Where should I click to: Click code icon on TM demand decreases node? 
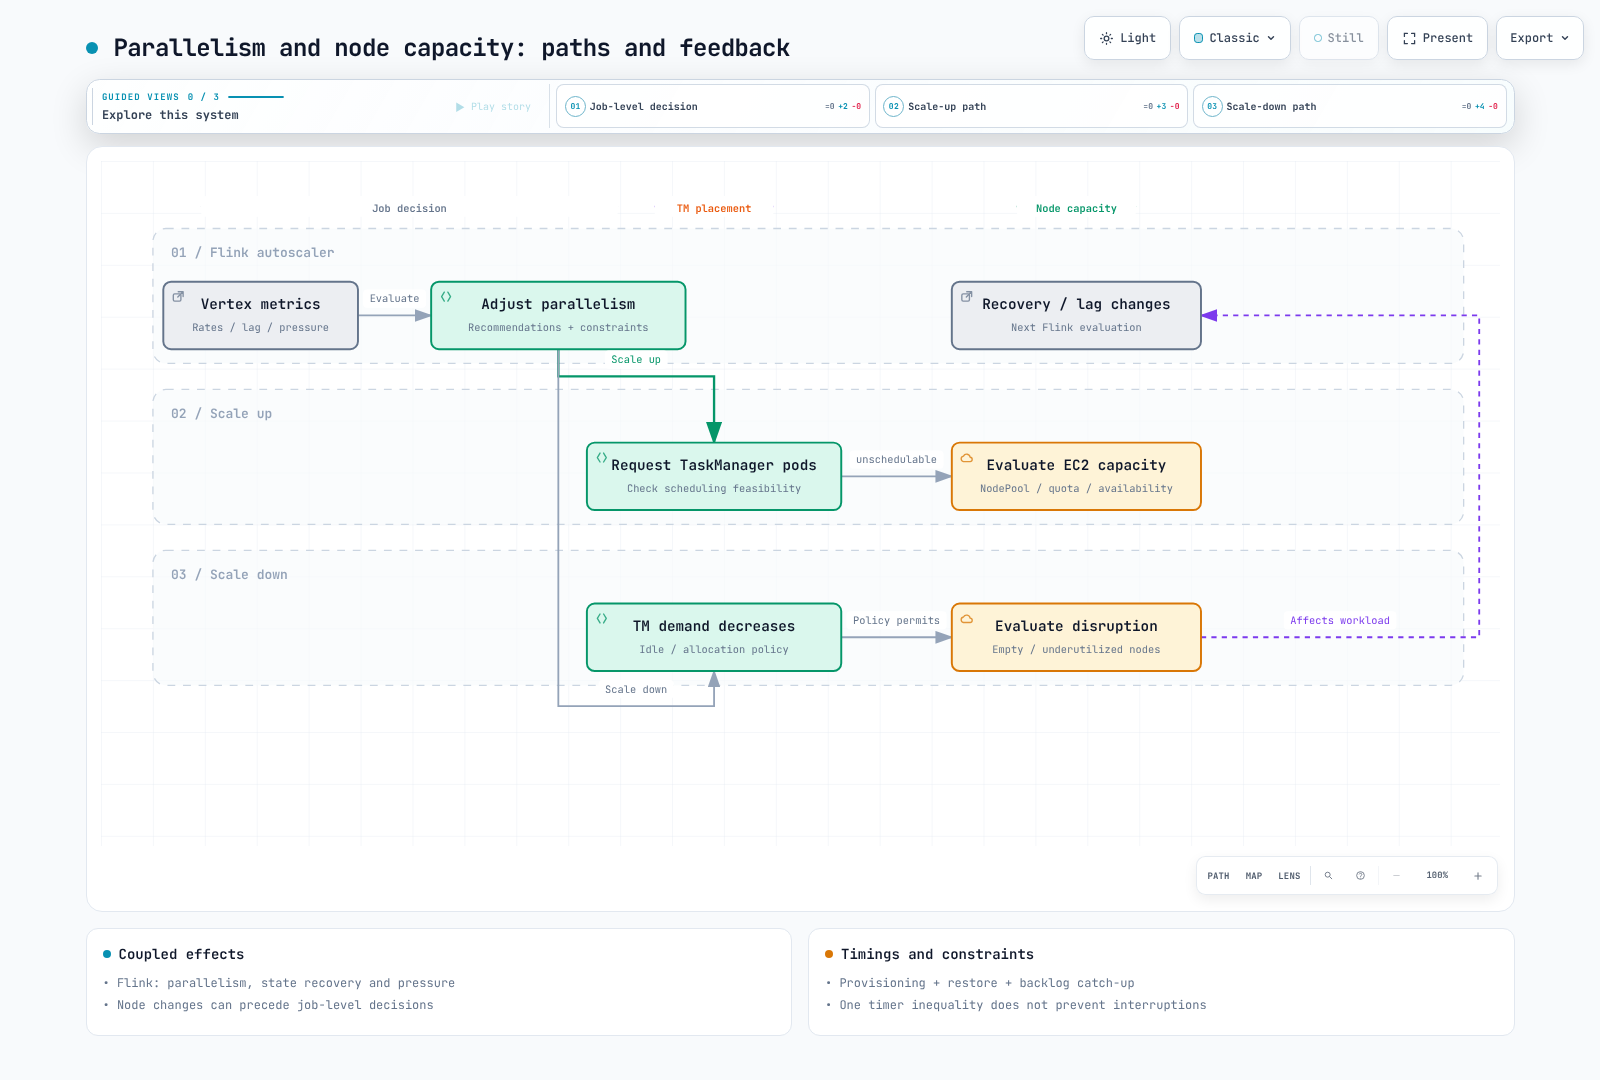coord(602,619)
